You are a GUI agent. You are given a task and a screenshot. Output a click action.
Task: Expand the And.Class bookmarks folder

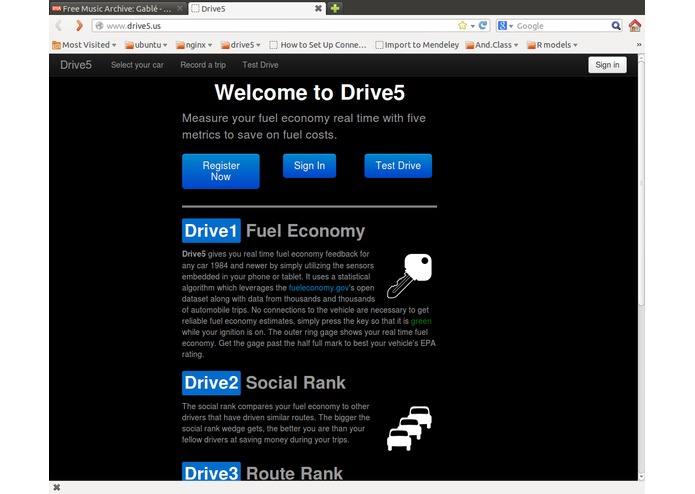coord(492,45)
